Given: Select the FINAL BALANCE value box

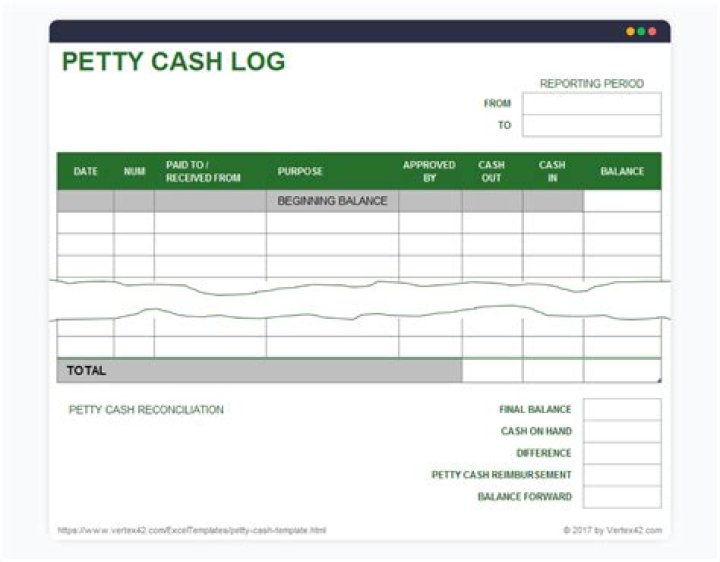Looking at the screenshot, I should pyautogui.click(x=622, y=410).
